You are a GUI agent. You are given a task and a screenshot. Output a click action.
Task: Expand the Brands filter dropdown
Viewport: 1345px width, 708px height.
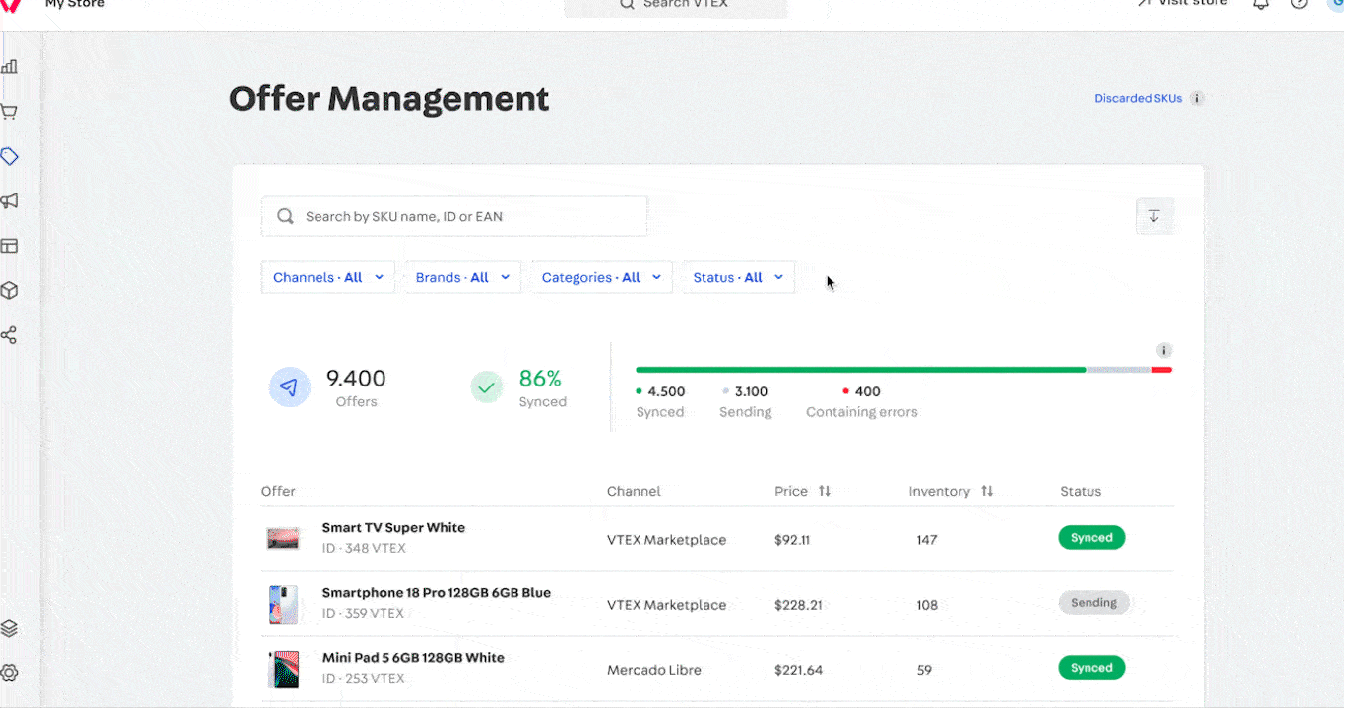tap(463, 278)
